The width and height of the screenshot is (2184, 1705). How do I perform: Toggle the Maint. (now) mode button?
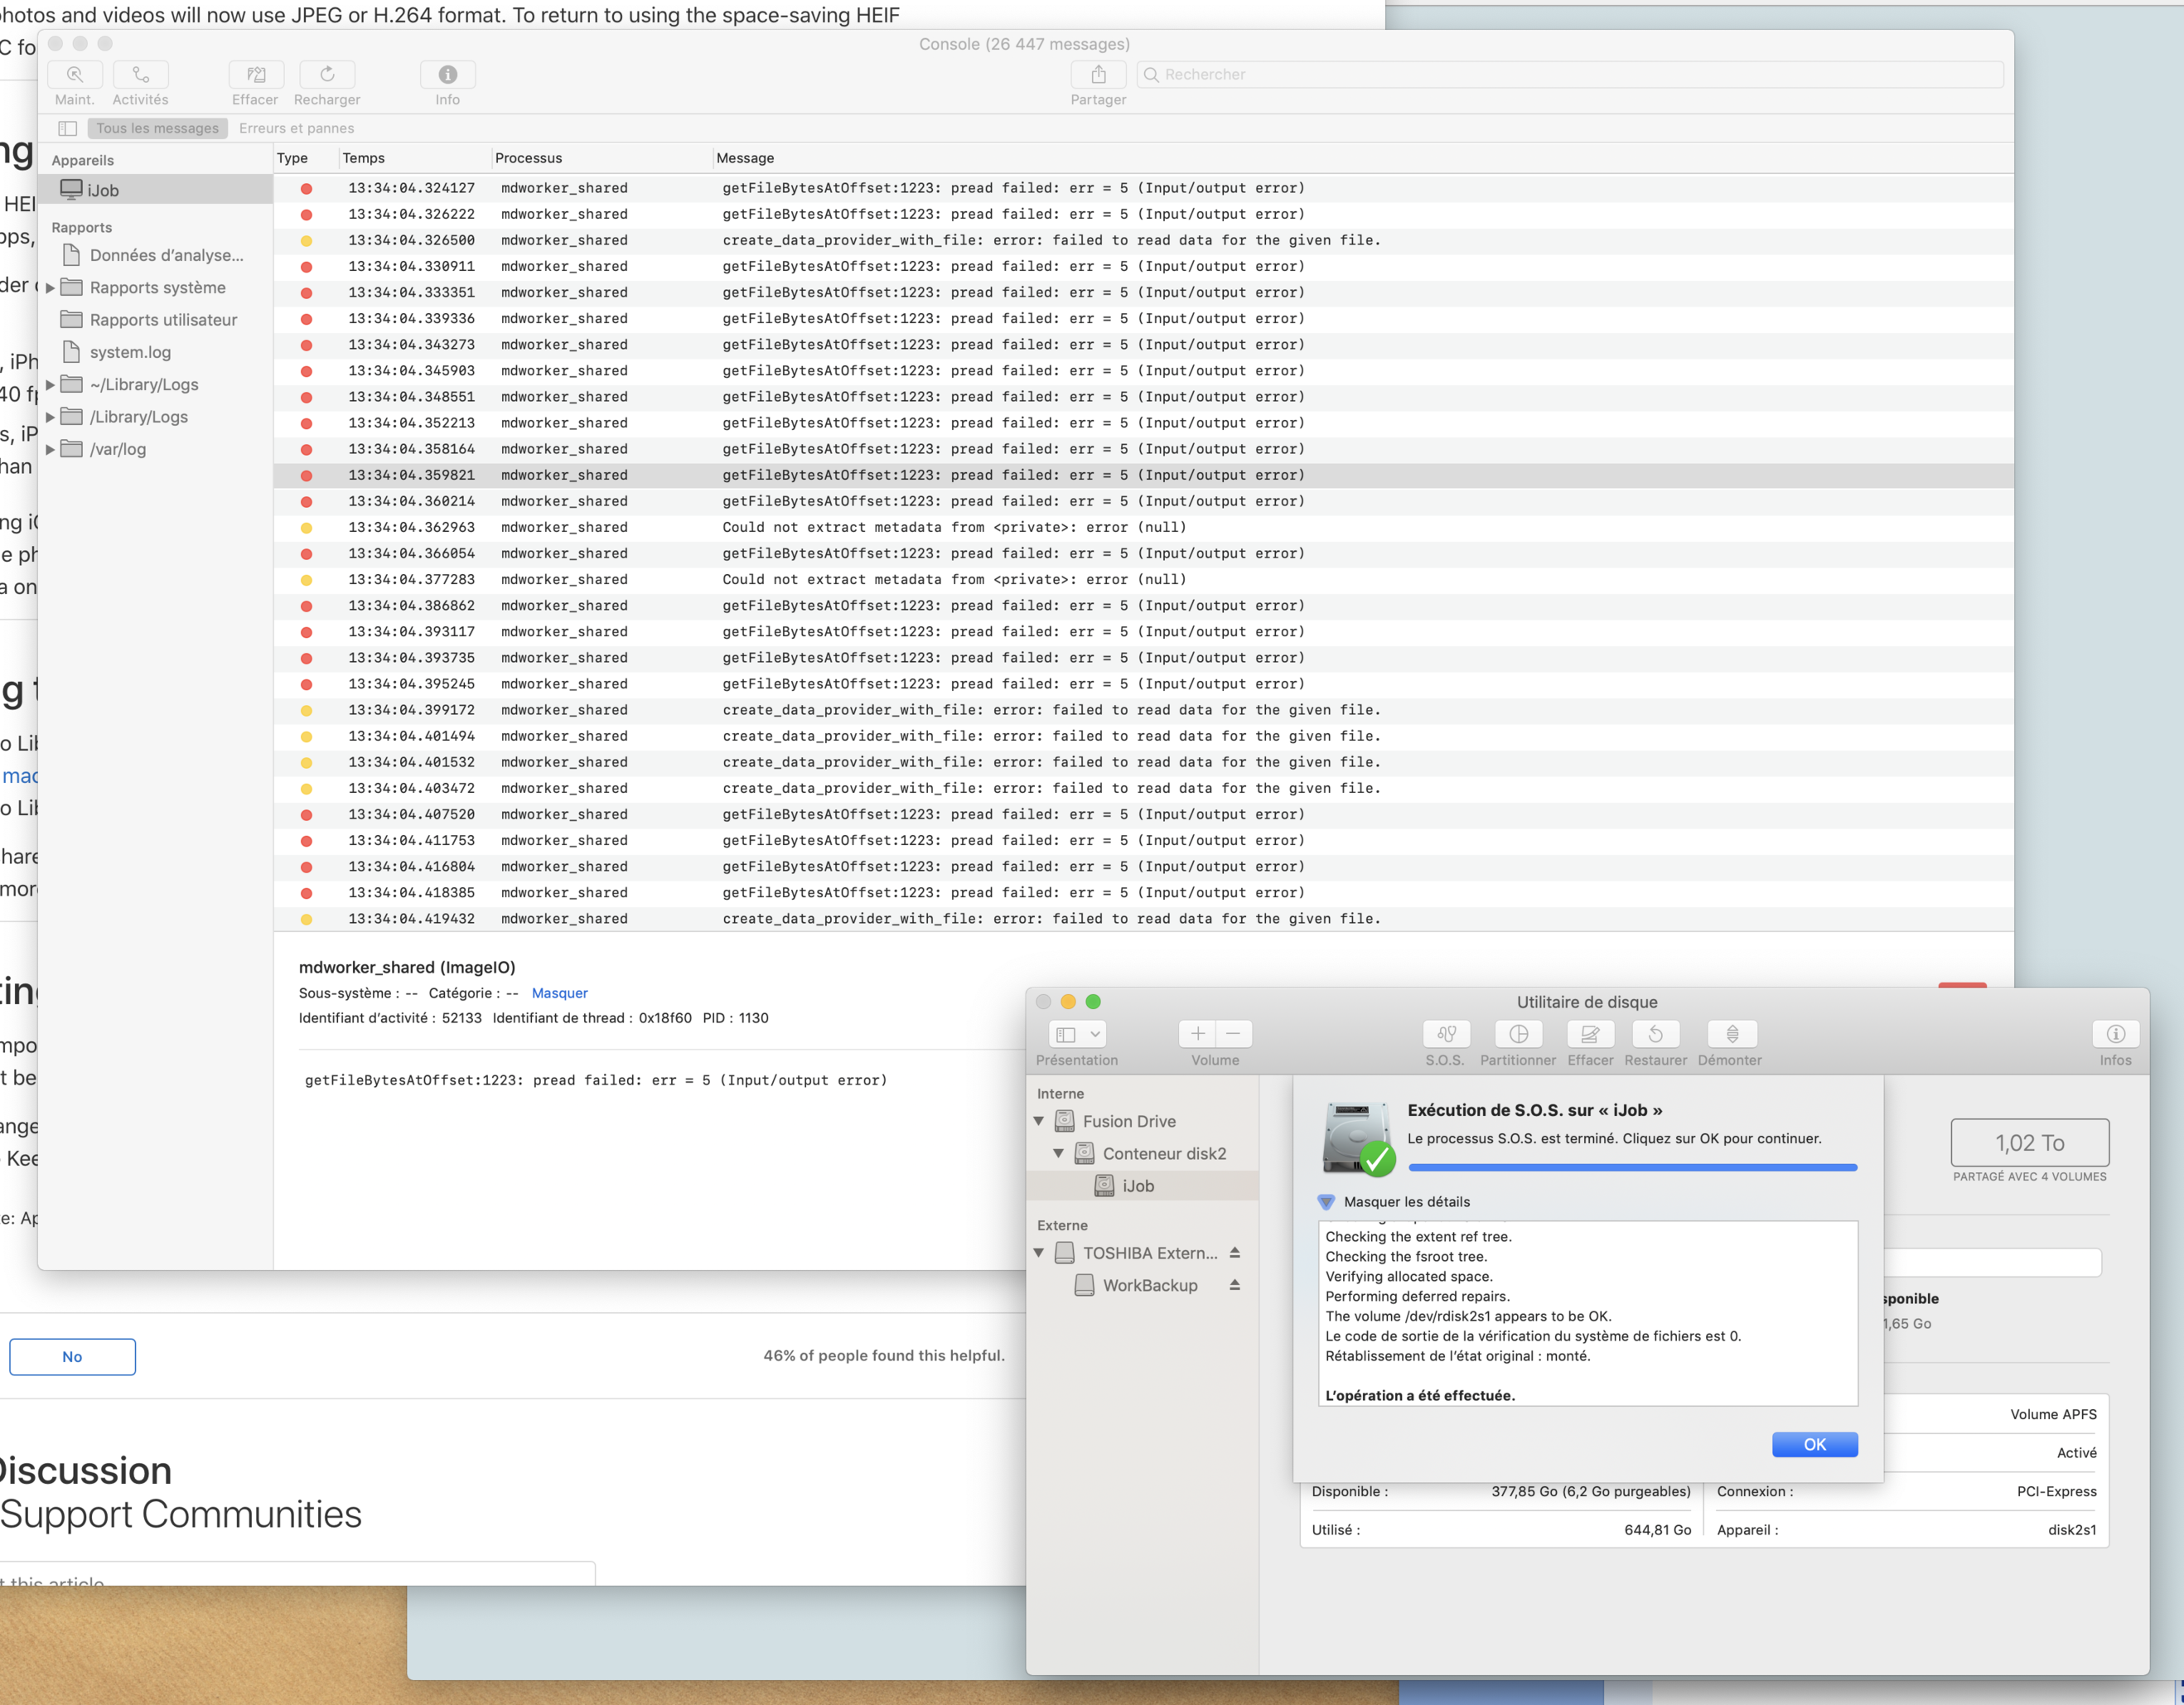[x=75, y=75]
